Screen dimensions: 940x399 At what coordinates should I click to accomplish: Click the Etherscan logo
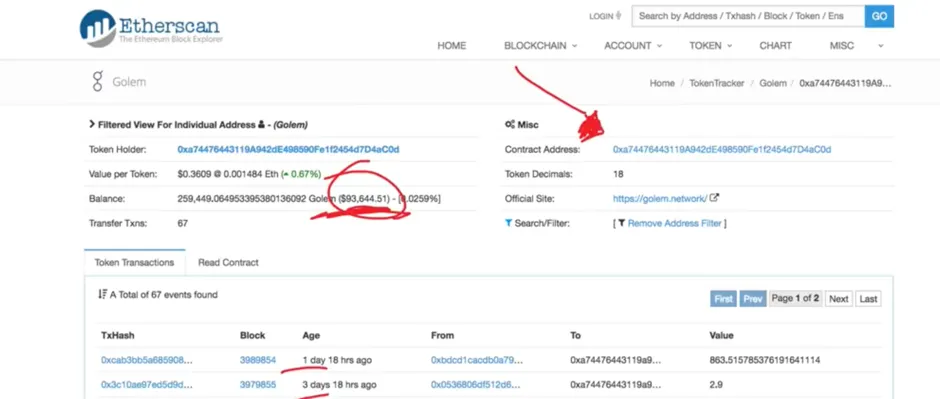150,28
